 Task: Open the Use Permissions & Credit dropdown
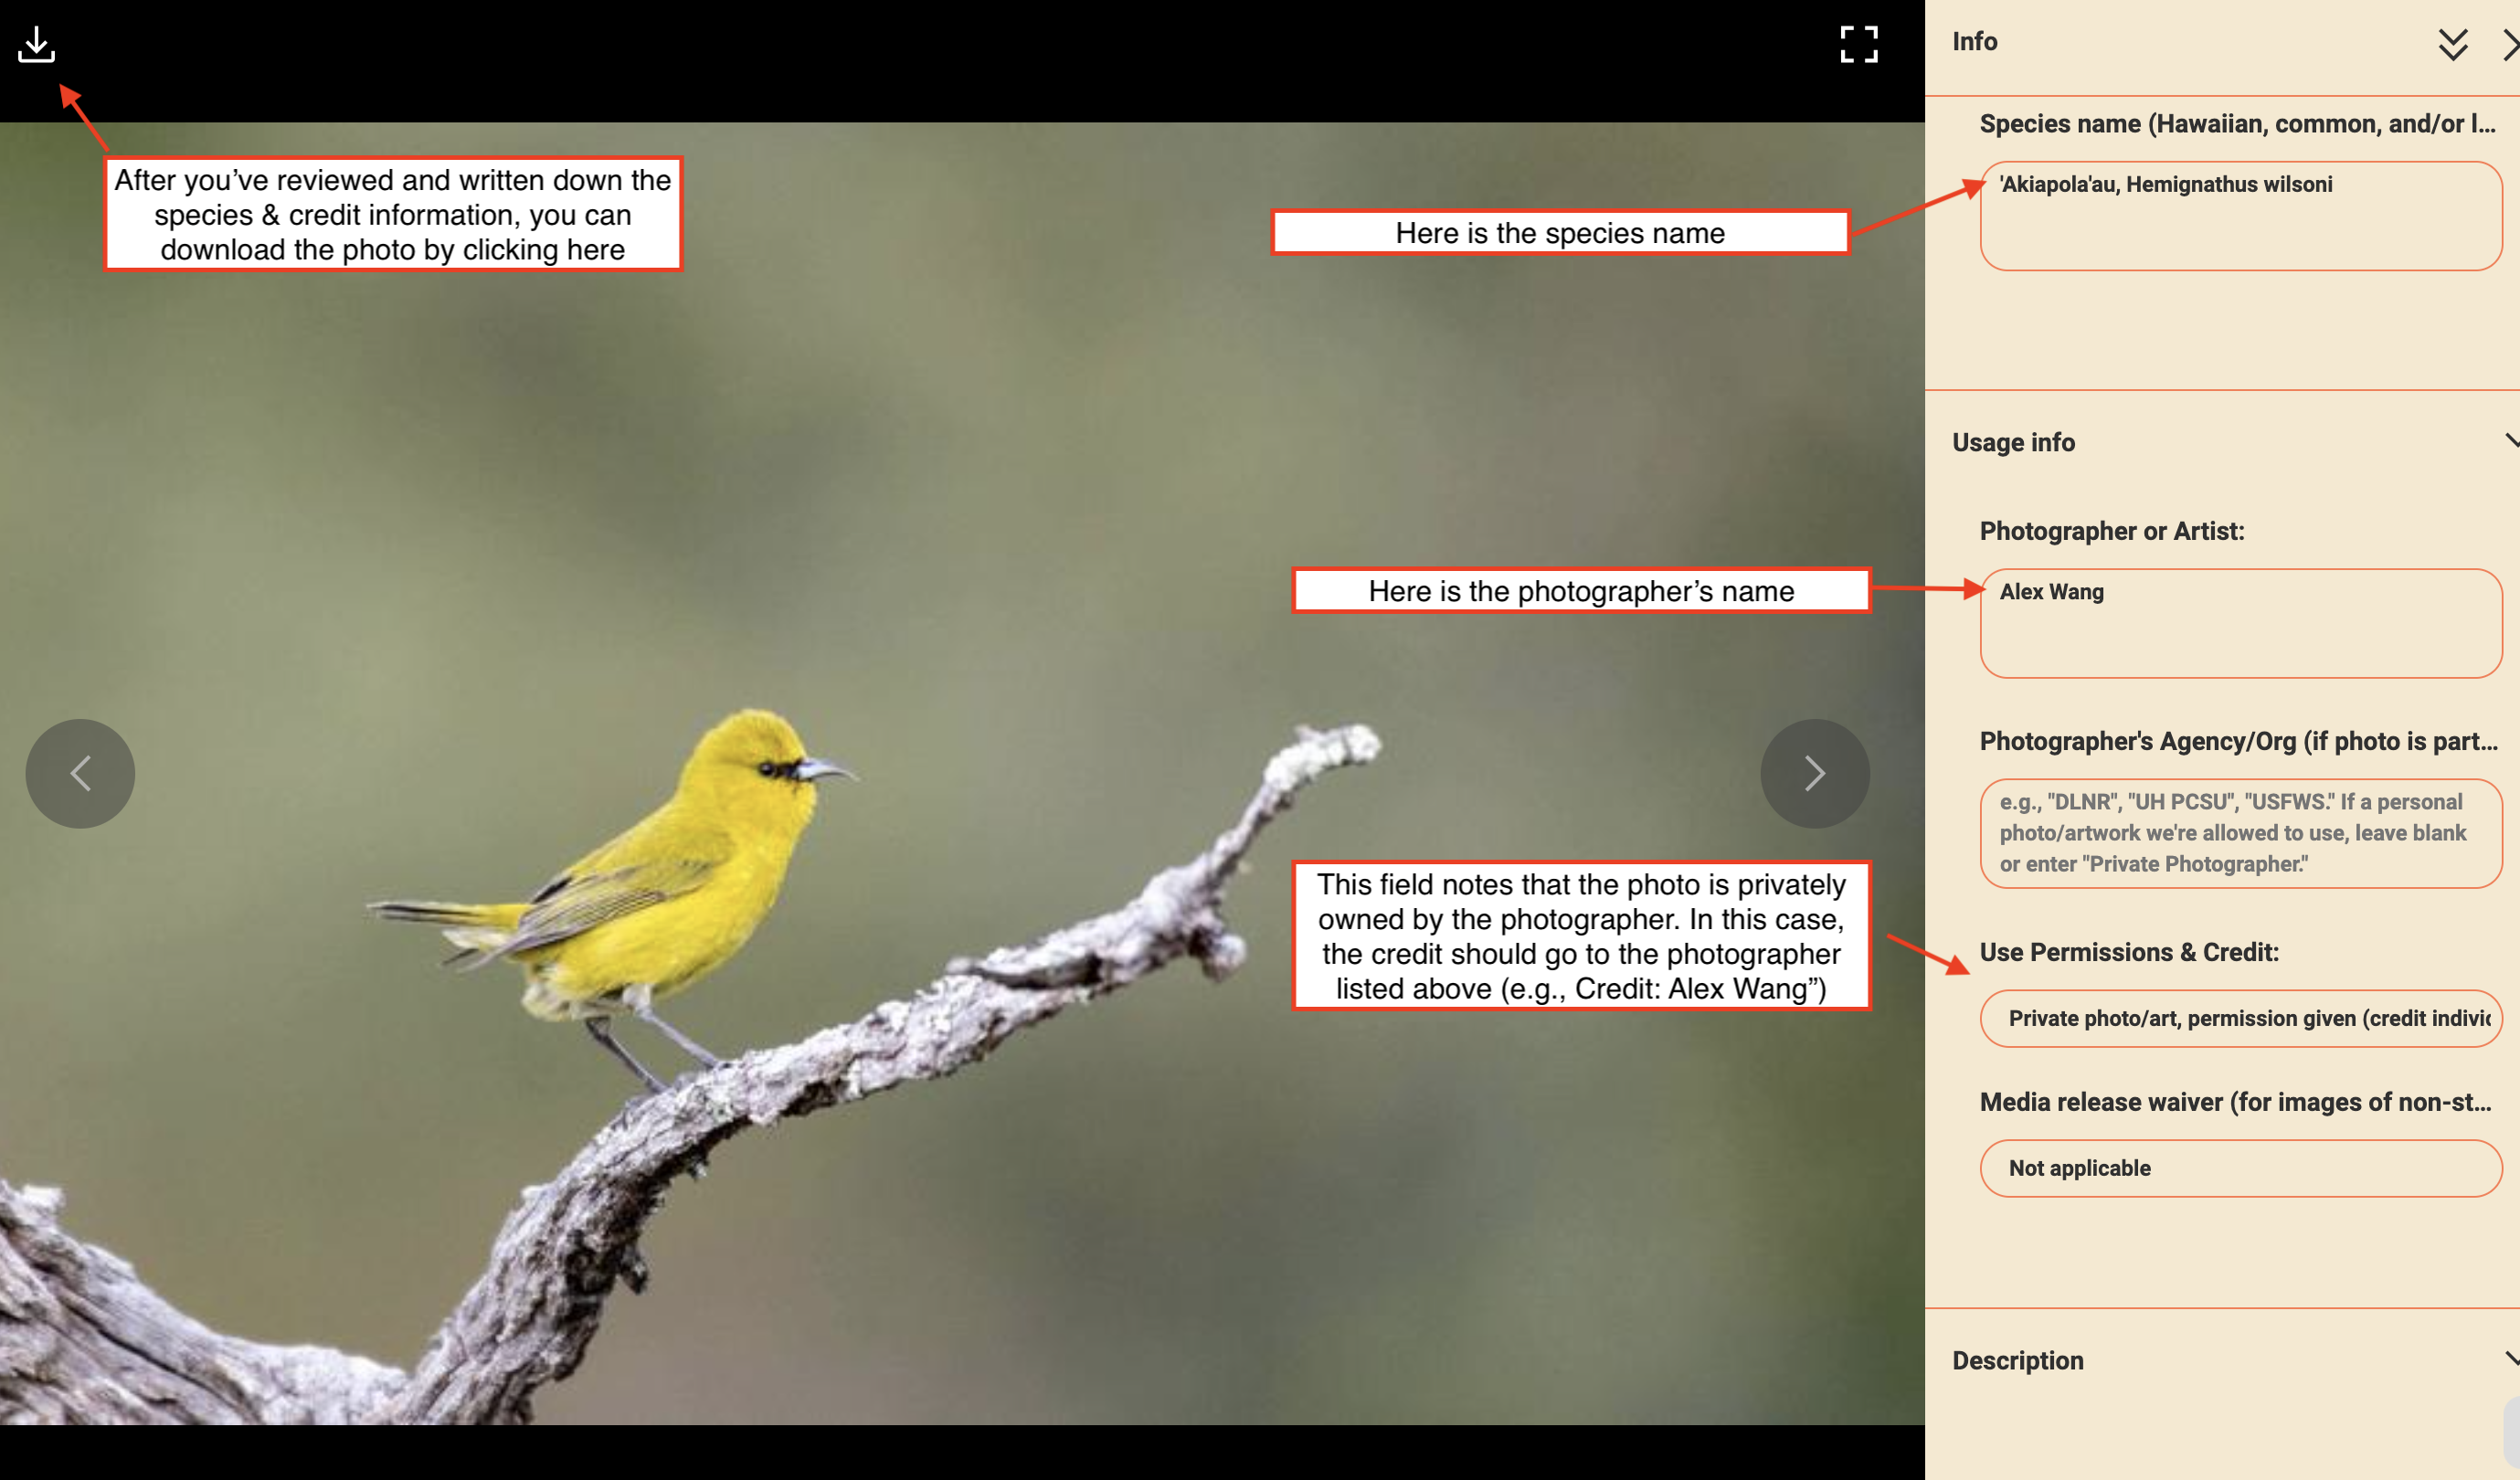pos(2240,1018)
